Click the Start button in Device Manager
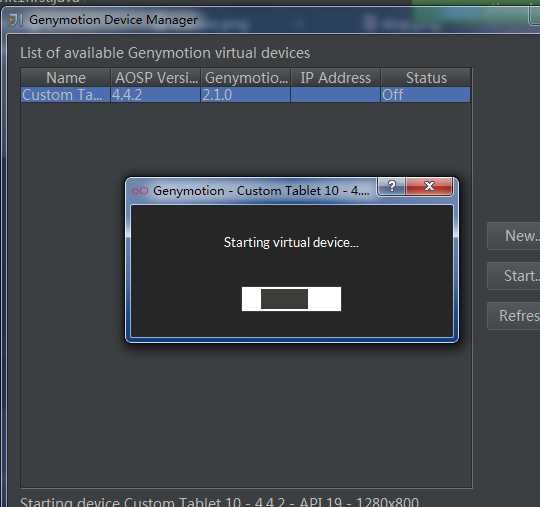This screenshot has height=507, width=540. pyautogui.click(x=514, y=276)
